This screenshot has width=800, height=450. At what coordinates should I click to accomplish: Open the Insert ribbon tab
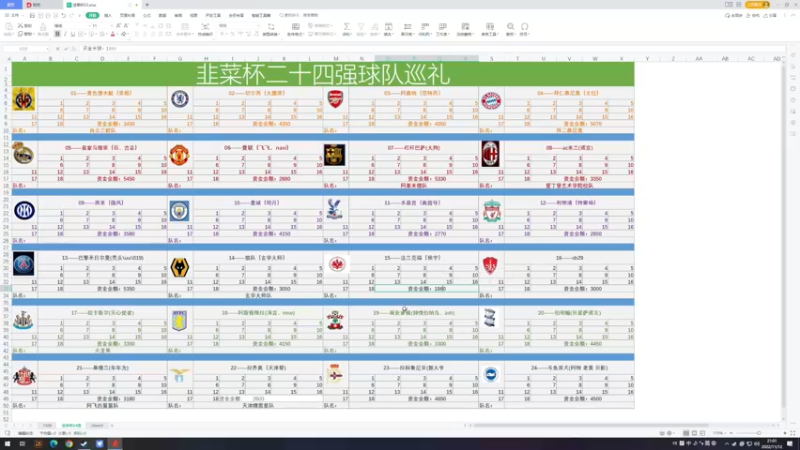pos(108,16)
